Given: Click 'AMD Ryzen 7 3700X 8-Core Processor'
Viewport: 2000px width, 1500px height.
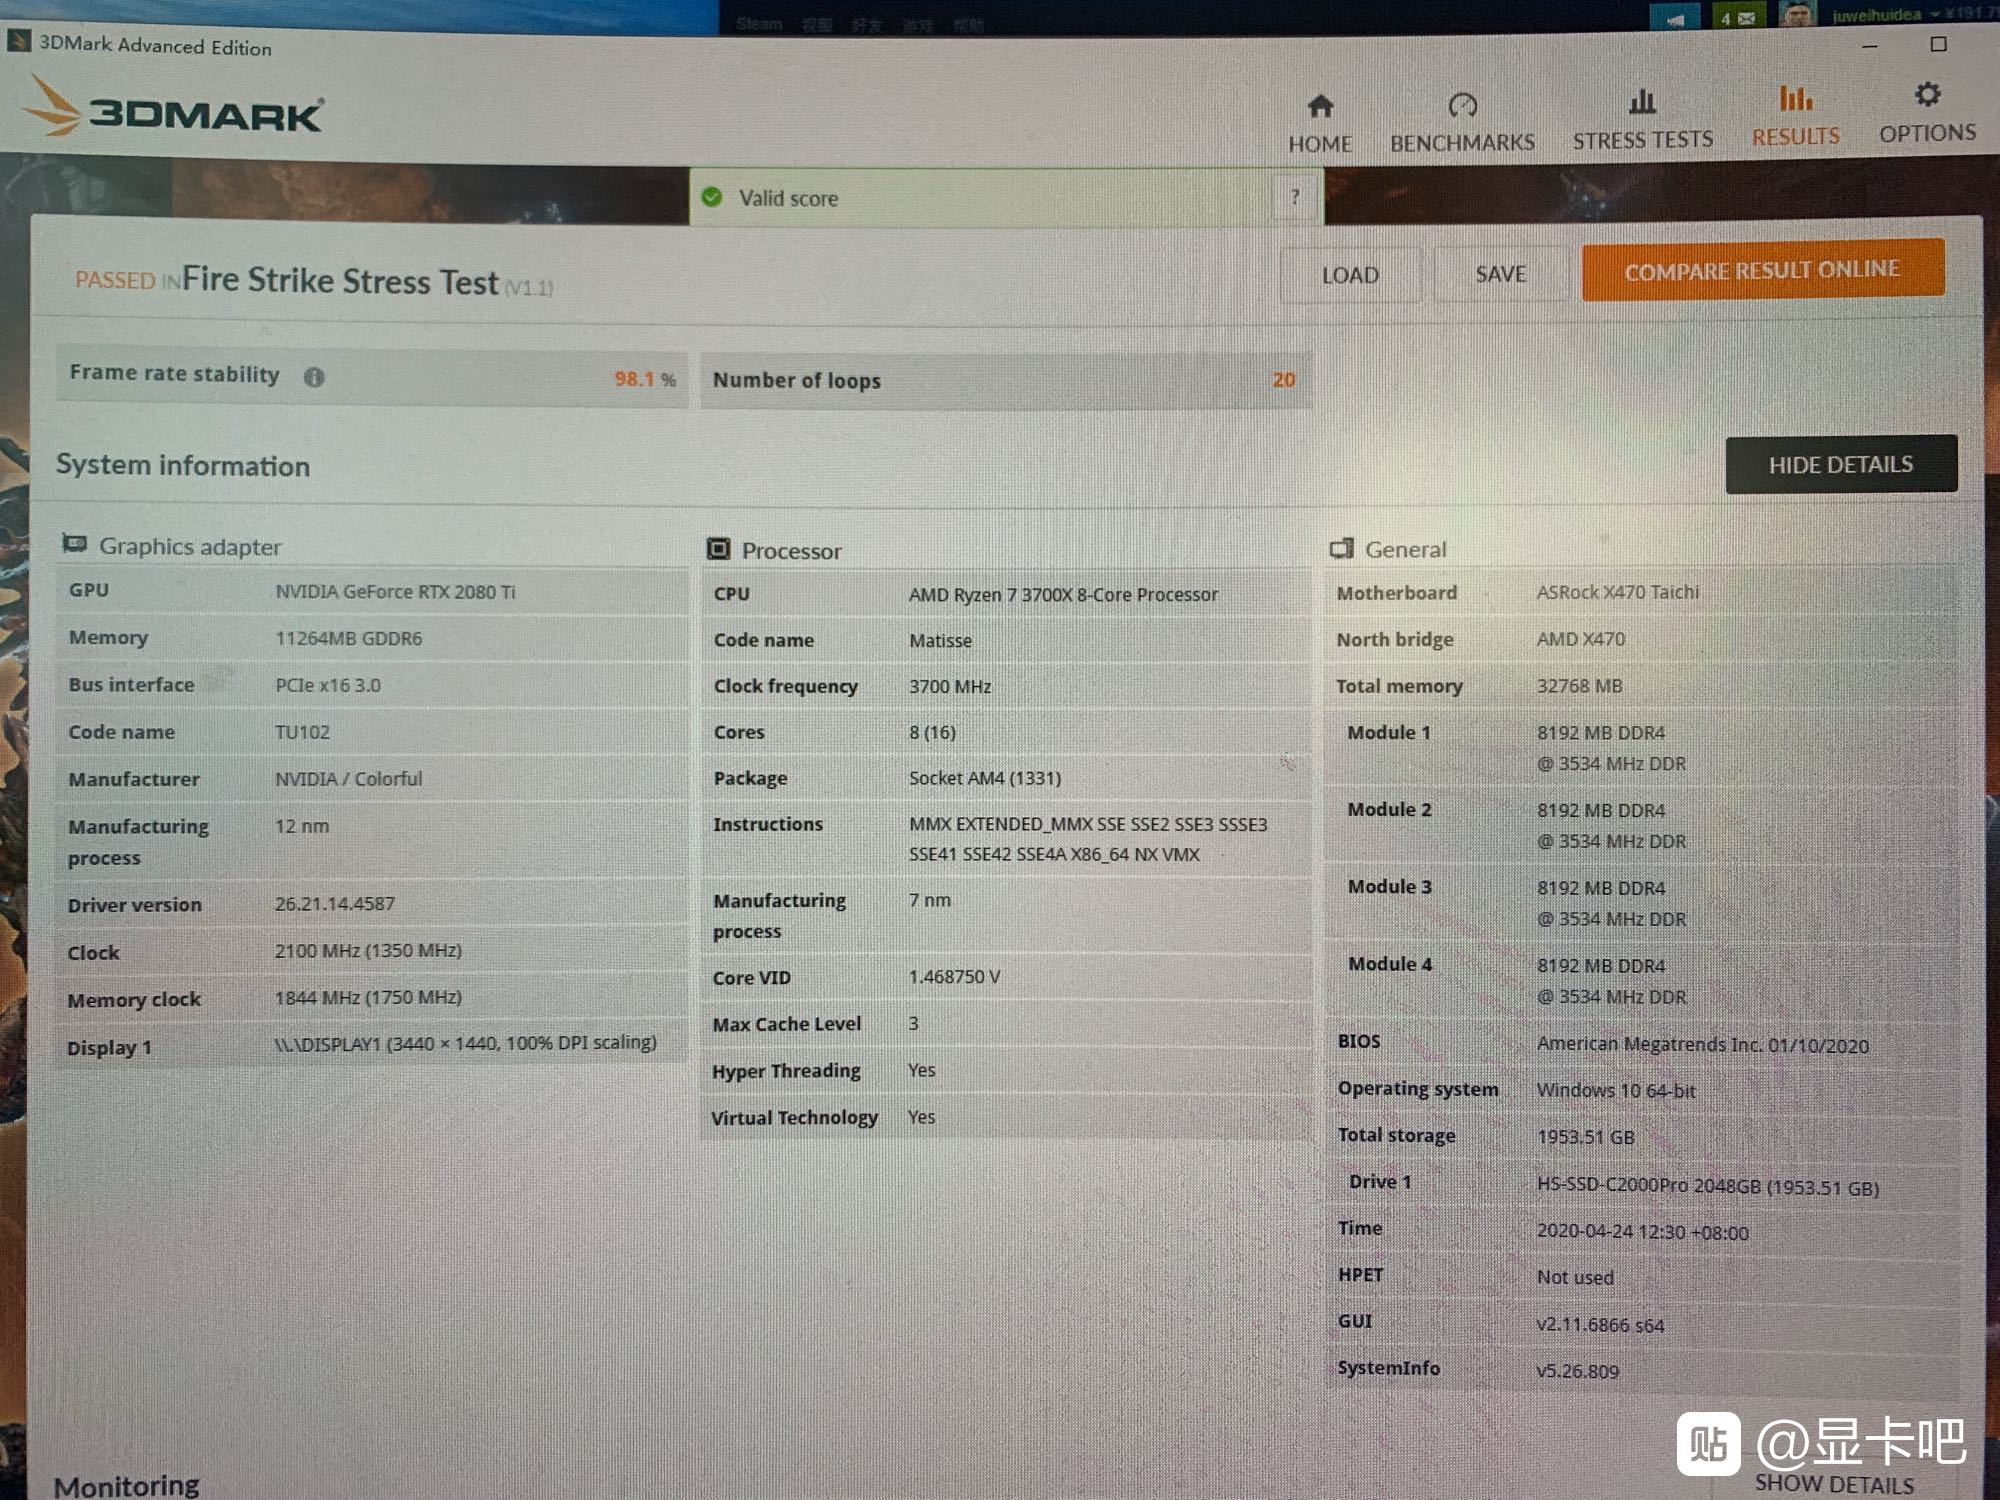Looking at the screenshot, I should coord(1063,594).
